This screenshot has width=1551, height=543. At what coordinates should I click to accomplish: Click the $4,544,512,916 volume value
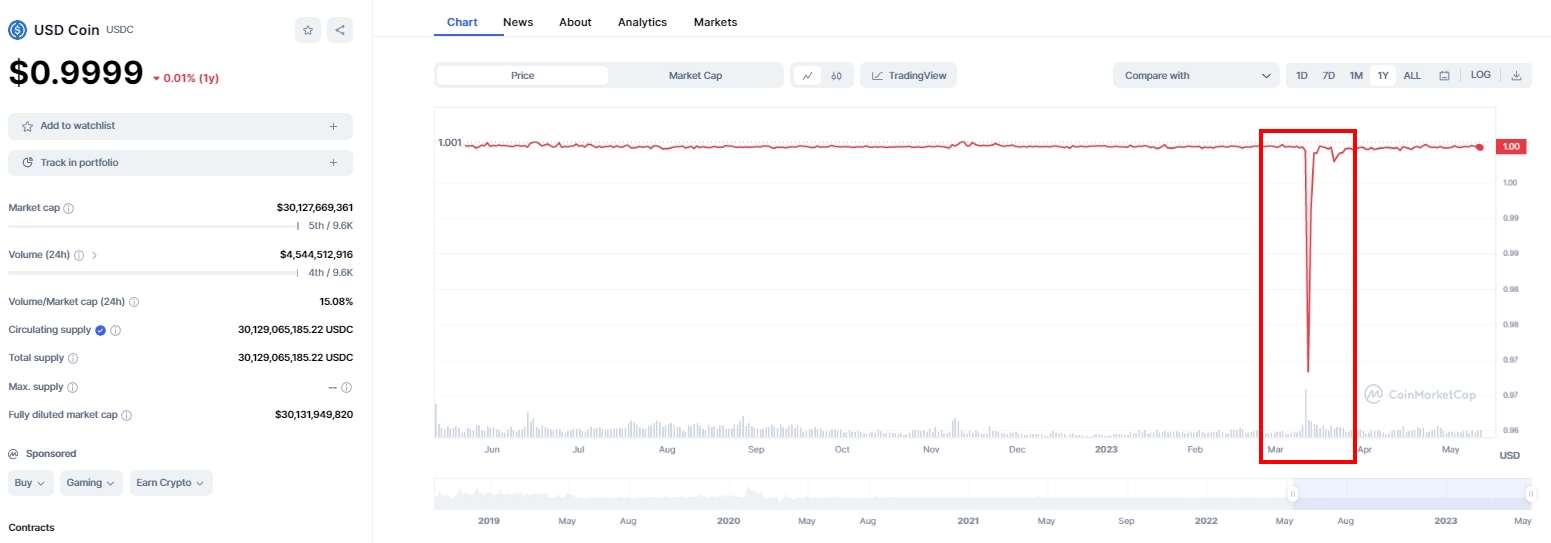coord(316,254)
